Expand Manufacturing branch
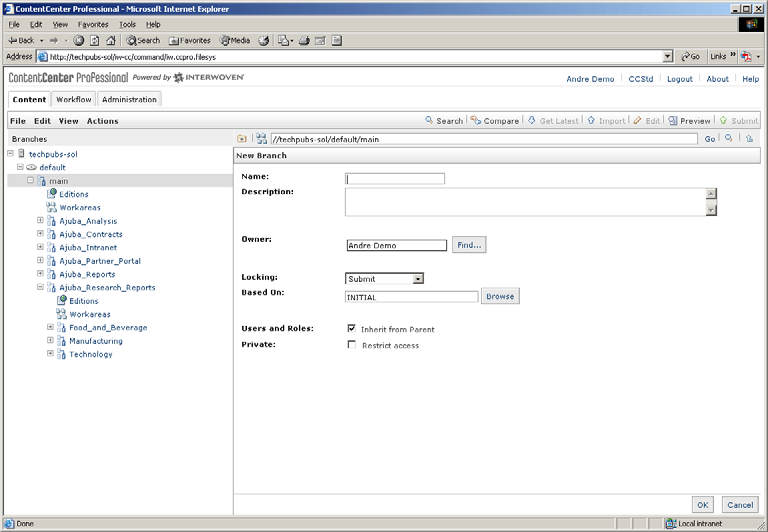Screen dimensions: 768x532 click(x=50, y=340)
